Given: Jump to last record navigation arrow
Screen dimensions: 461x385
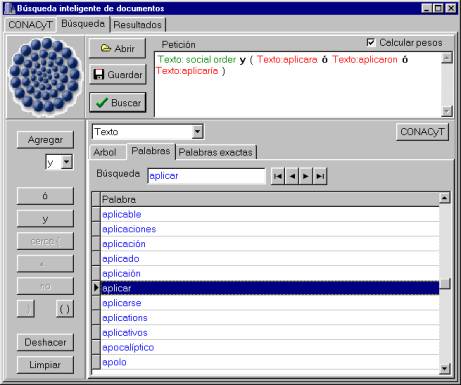Looking at the screenshot, I should point(320,176).
